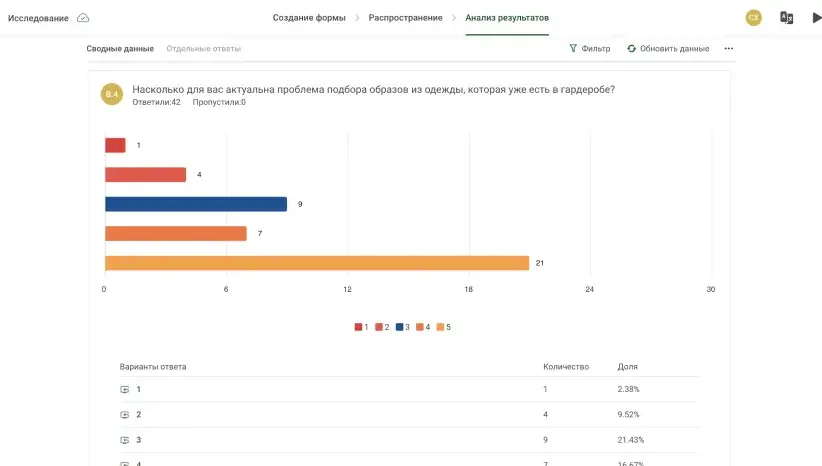The image size is (822, 466).
Task: Open the Анализ результатов step
Action: coord(507,18)
